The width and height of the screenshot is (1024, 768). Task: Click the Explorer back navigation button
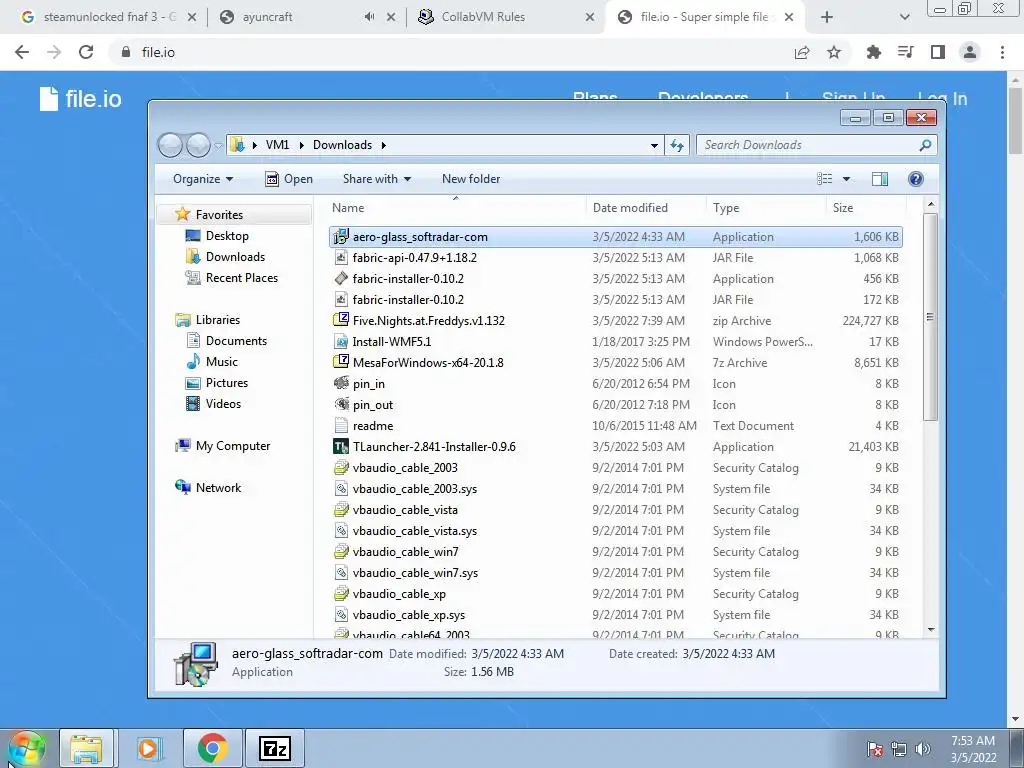click(170, 145)
